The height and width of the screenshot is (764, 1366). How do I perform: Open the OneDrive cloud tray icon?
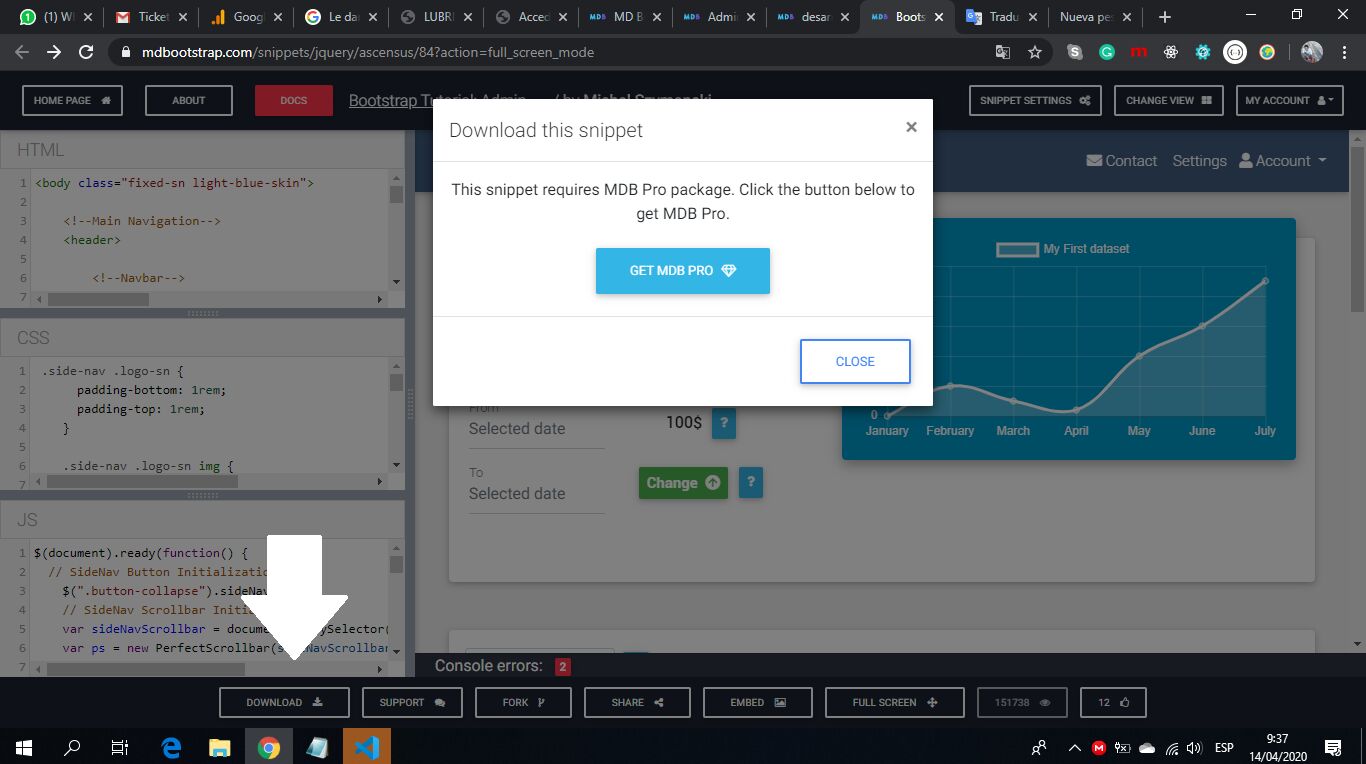click(1147, 747)
